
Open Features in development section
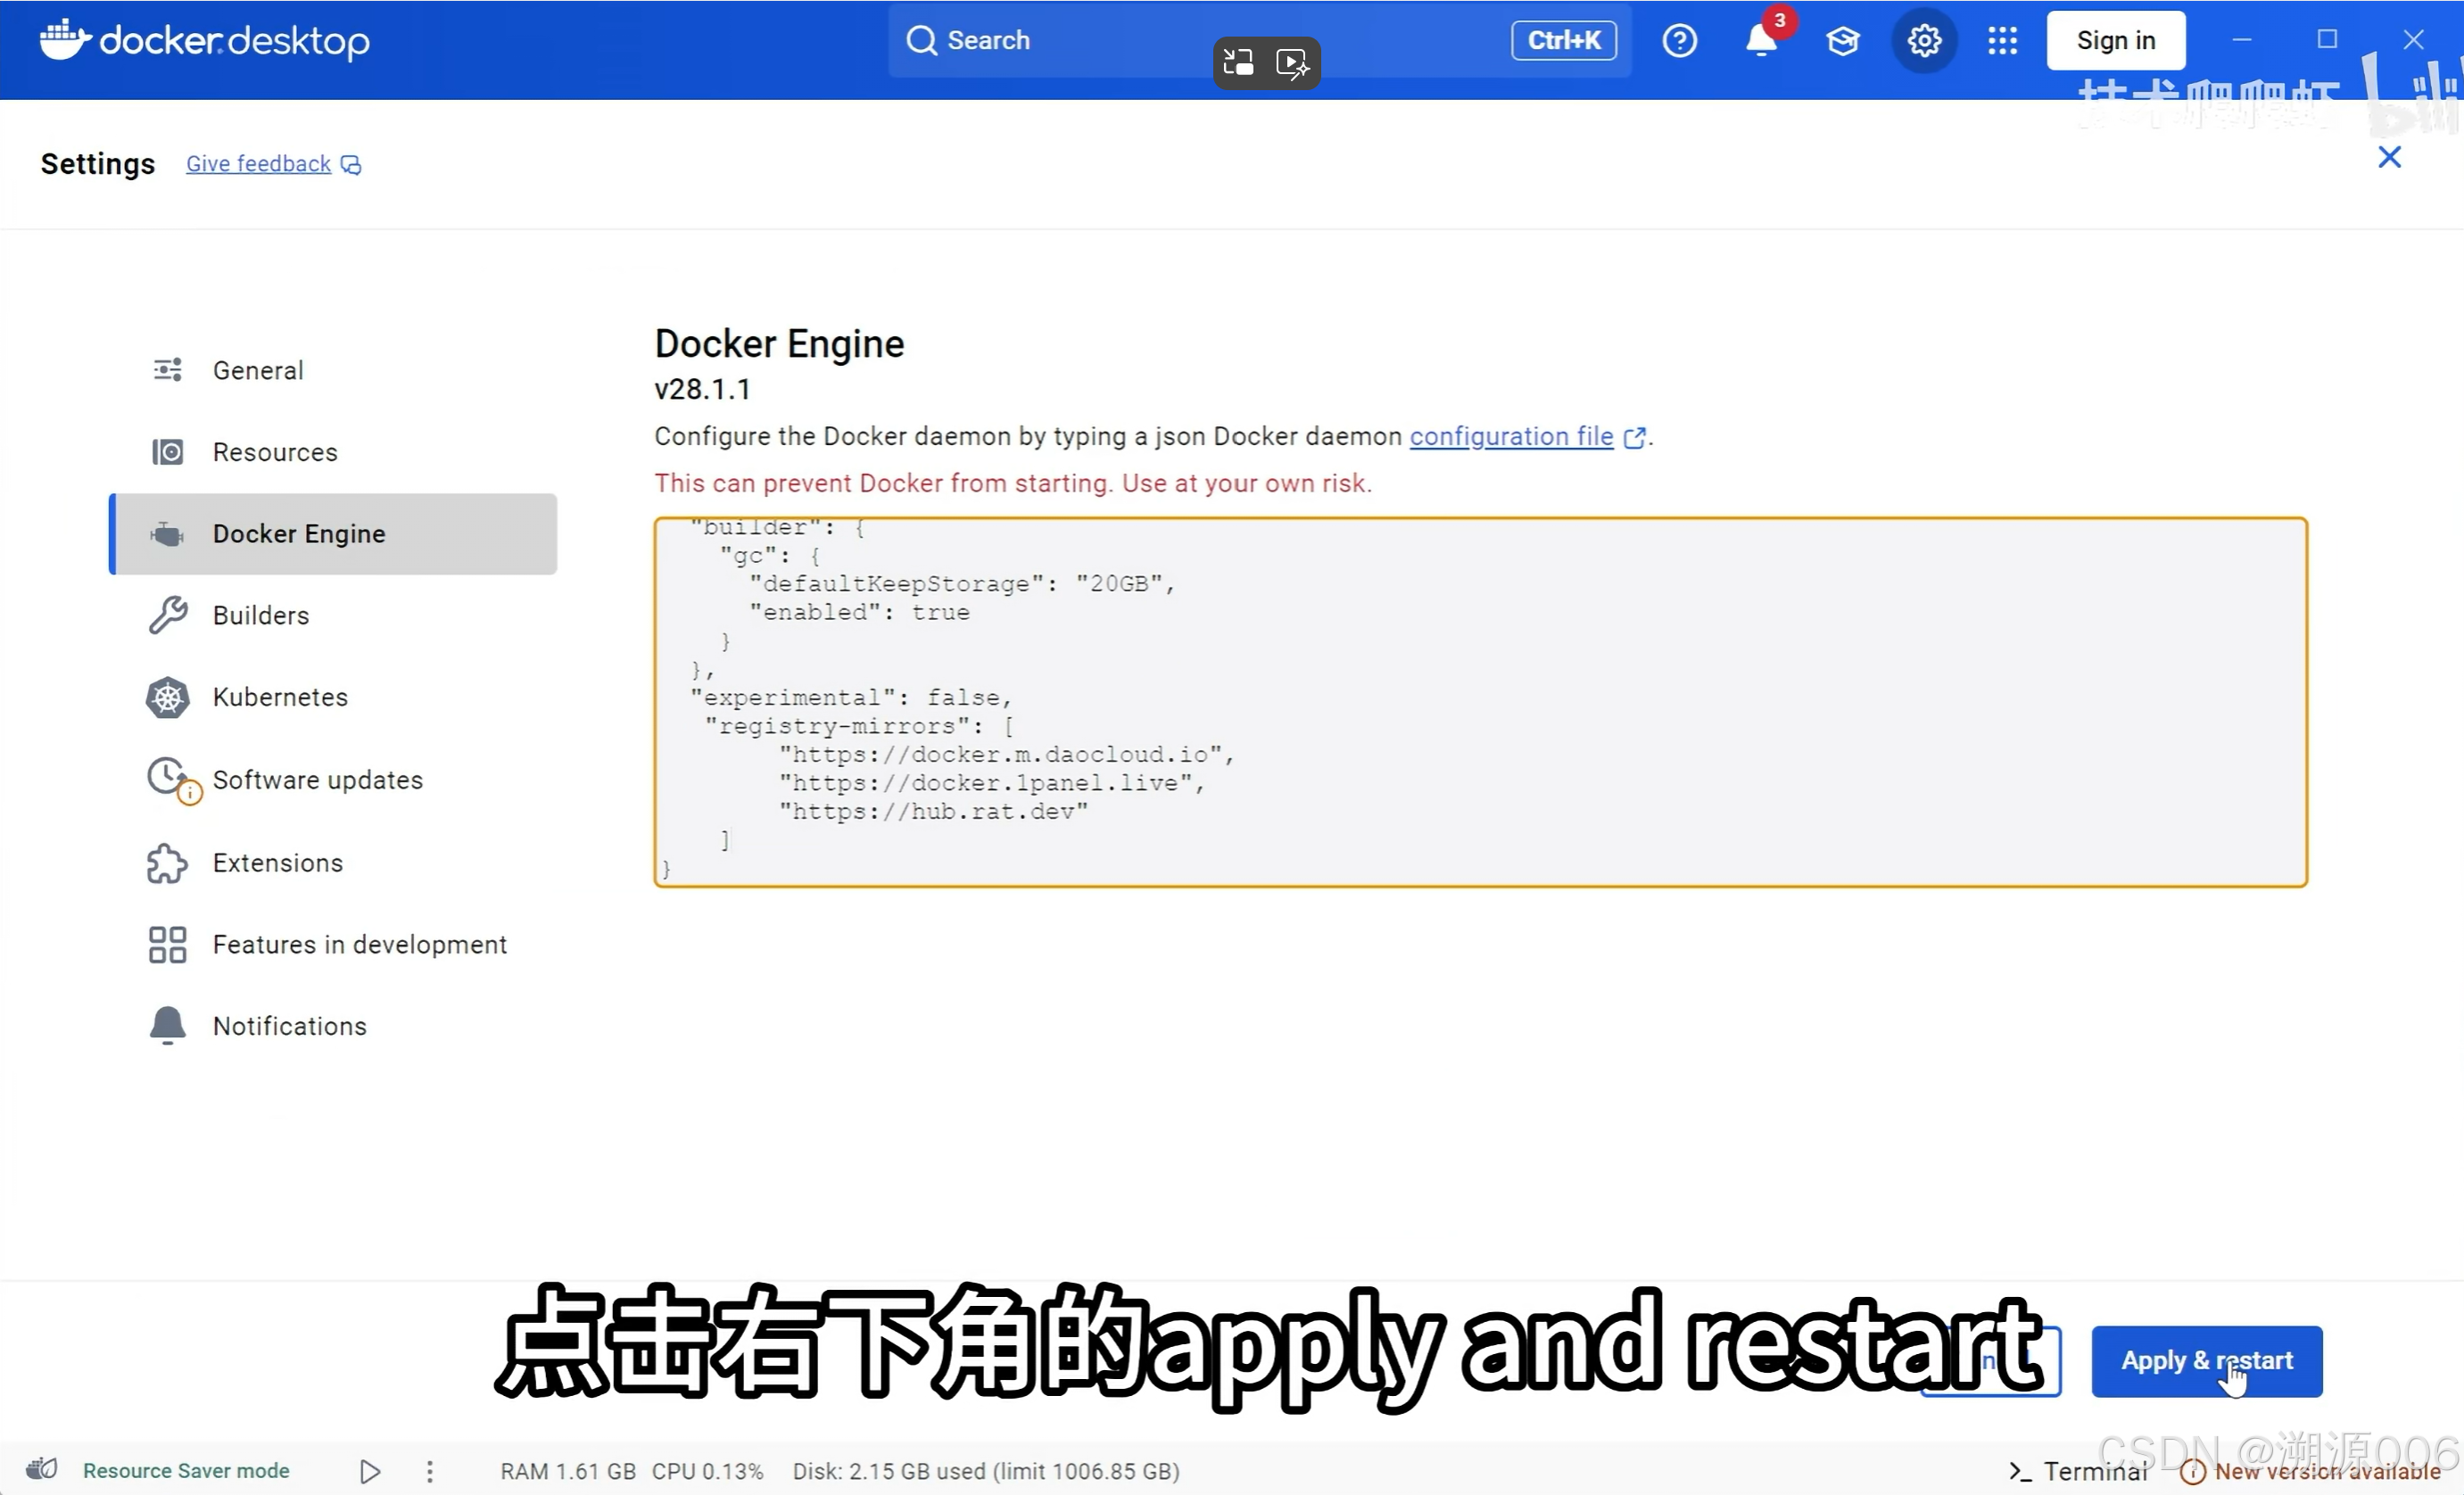[333, 945]
